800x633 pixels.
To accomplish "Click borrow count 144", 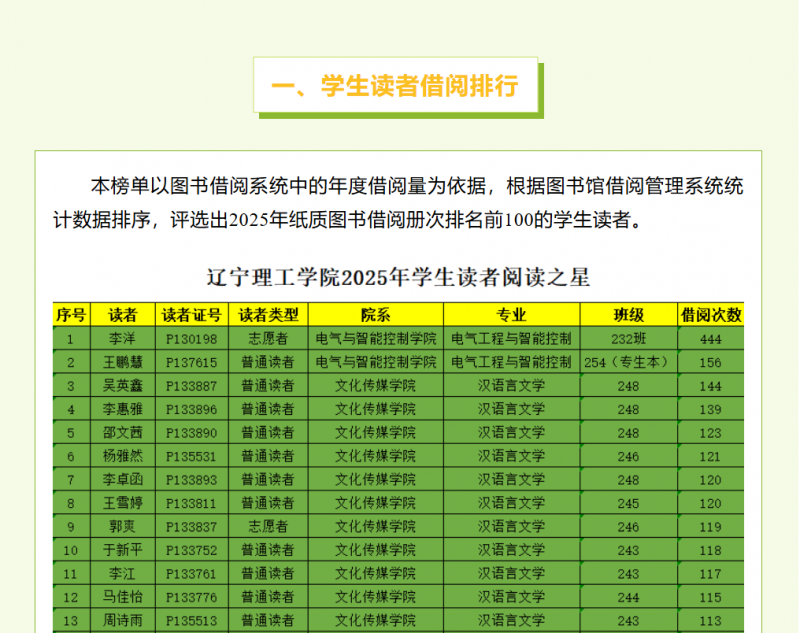I will tap(711, 386).
